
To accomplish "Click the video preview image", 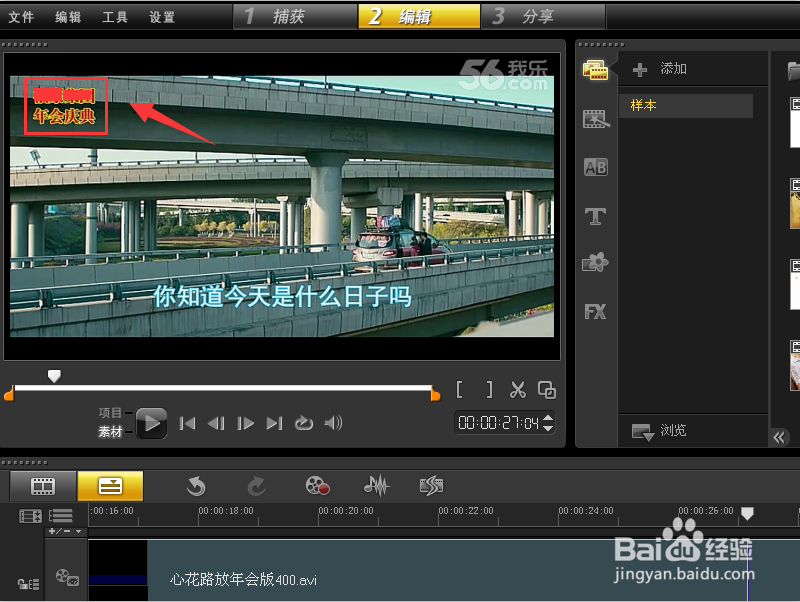I will 282,207.
